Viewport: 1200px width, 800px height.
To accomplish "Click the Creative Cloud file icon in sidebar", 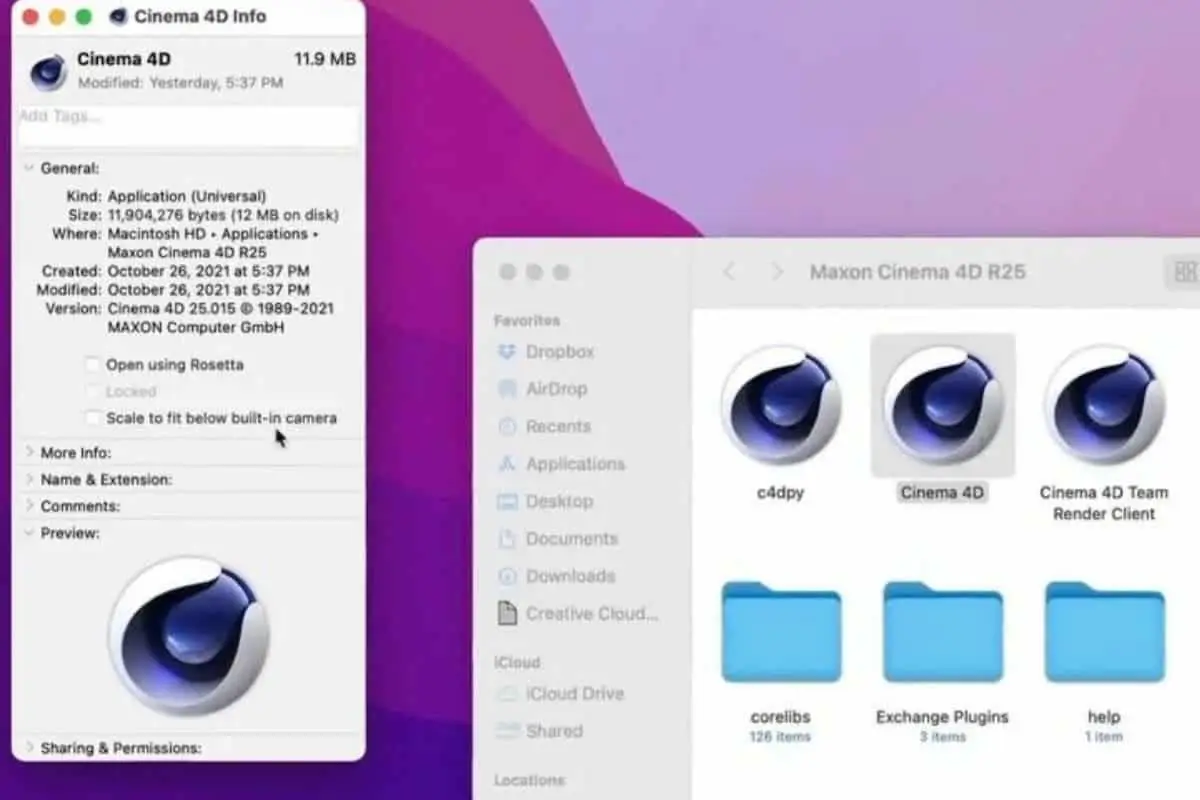I will (x=507, y=613).
